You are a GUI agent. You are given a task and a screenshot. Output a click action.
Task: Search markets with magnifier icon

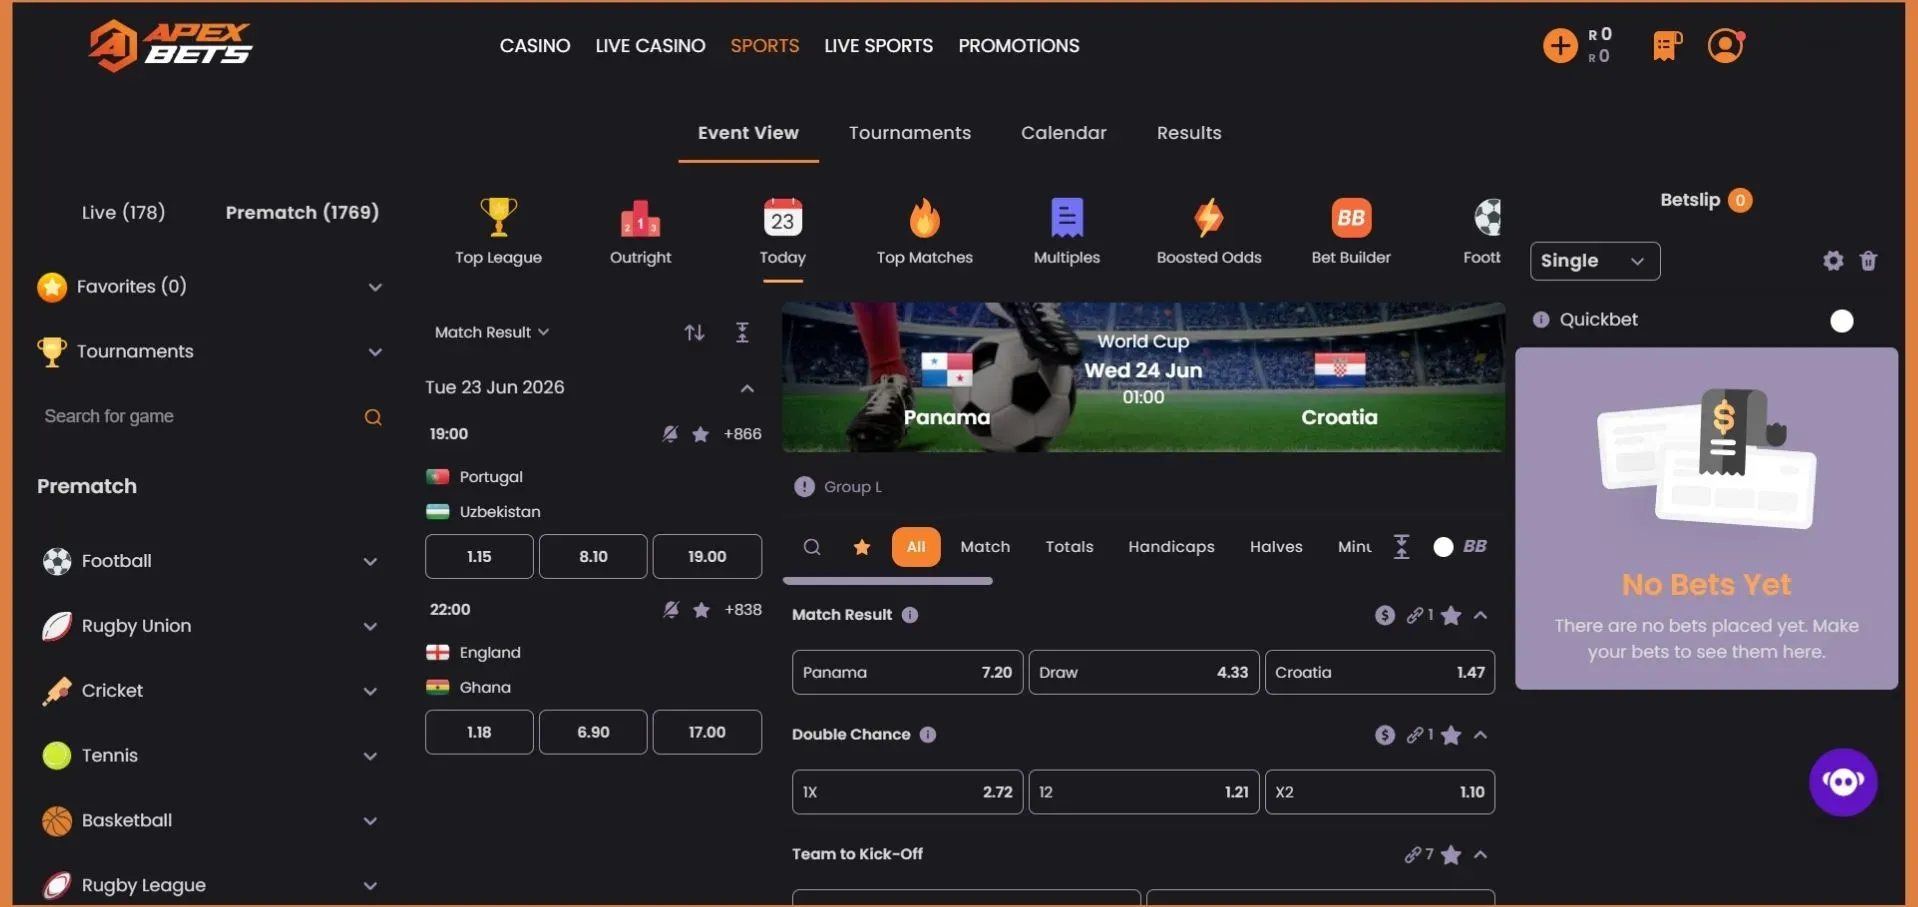812,547
